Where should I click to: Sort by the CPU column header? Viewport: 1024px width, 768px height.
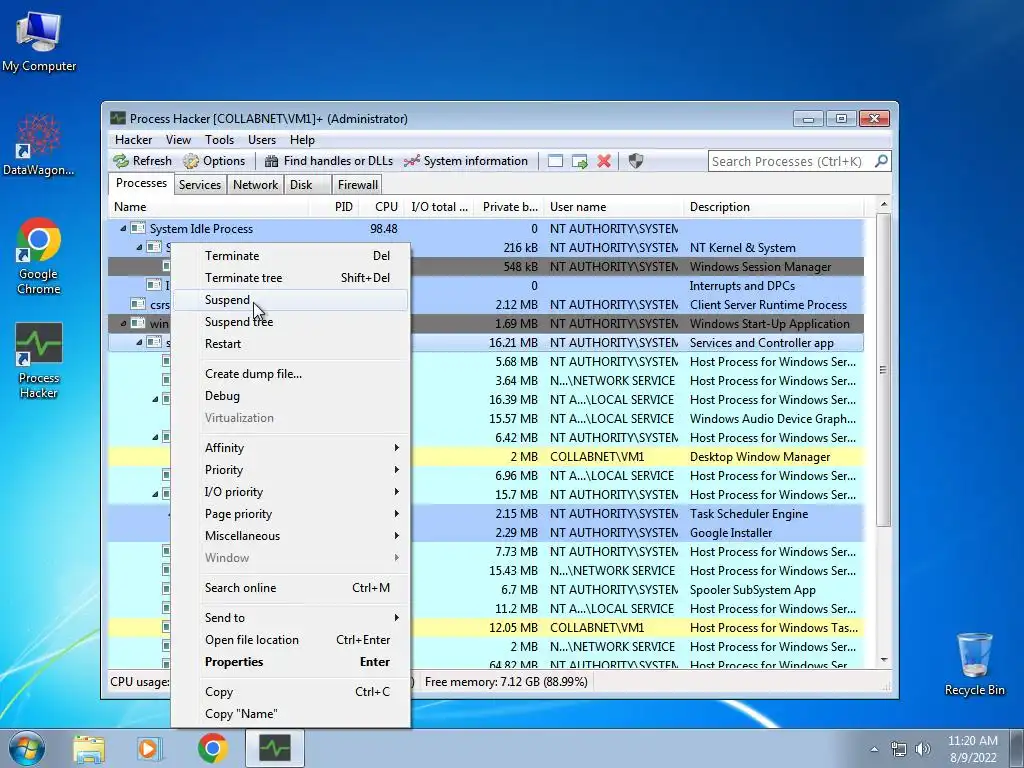coord(381,207)
